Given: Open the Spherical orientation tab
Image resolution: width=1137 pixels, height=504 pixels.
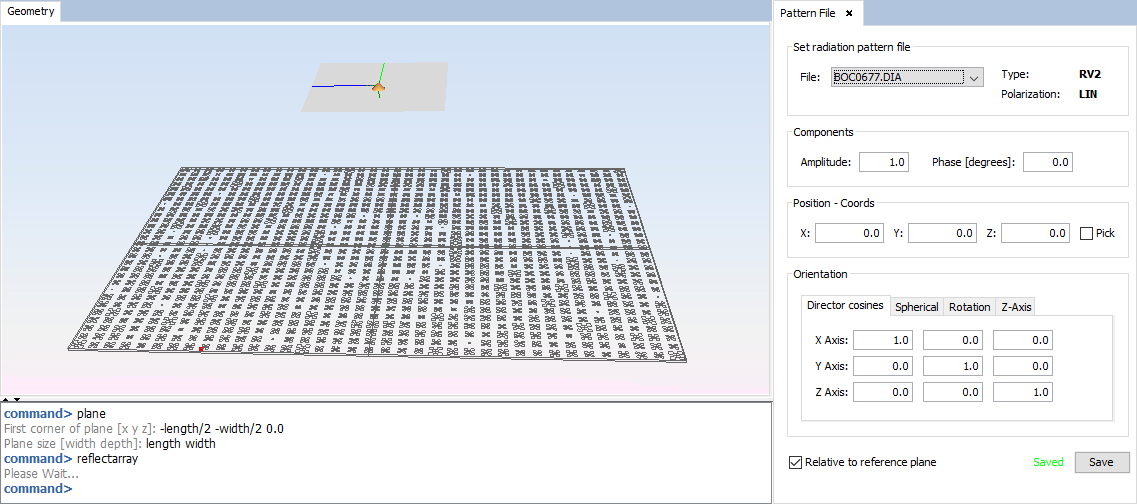Looking at the screenshot, I should 916,307.
